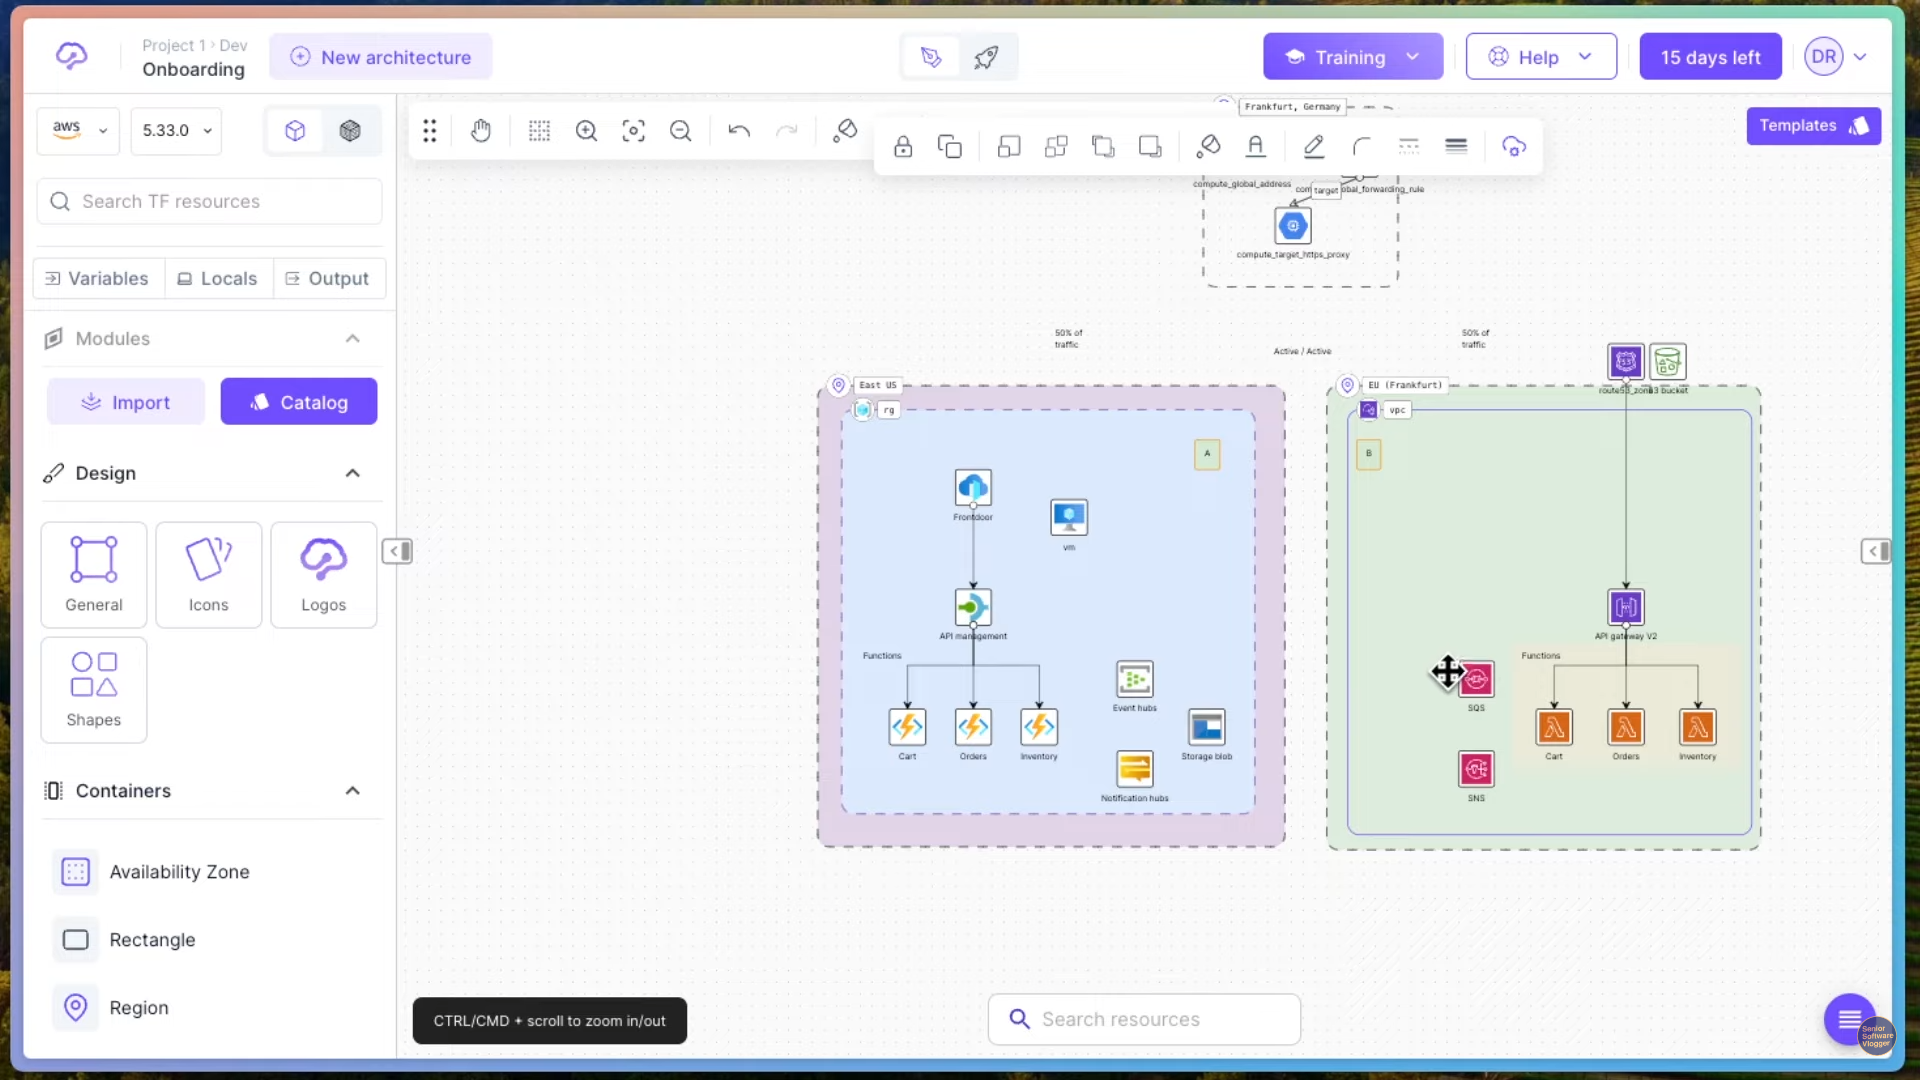This screenshot has height=1080, width=1920.
Task: Click the duplicate element icon
Action: coord(950,147)
